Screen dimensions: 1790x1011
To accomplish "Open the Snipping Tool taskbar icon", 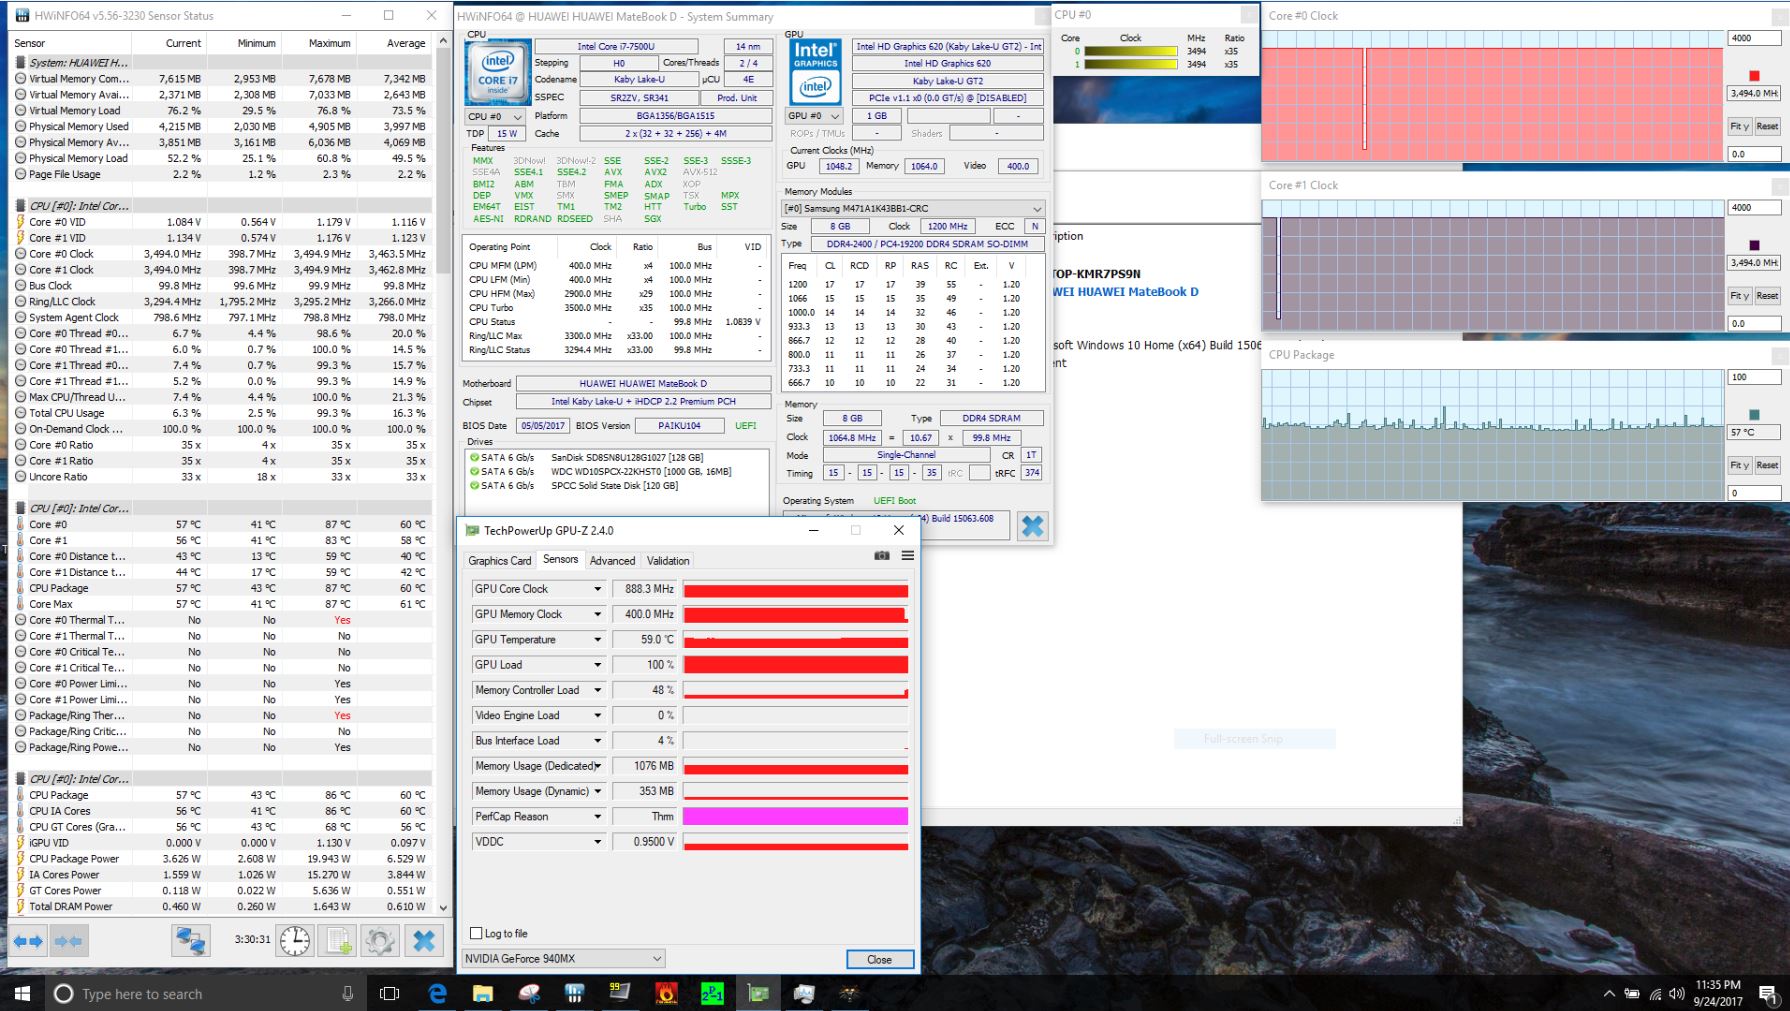I will 529,993.
